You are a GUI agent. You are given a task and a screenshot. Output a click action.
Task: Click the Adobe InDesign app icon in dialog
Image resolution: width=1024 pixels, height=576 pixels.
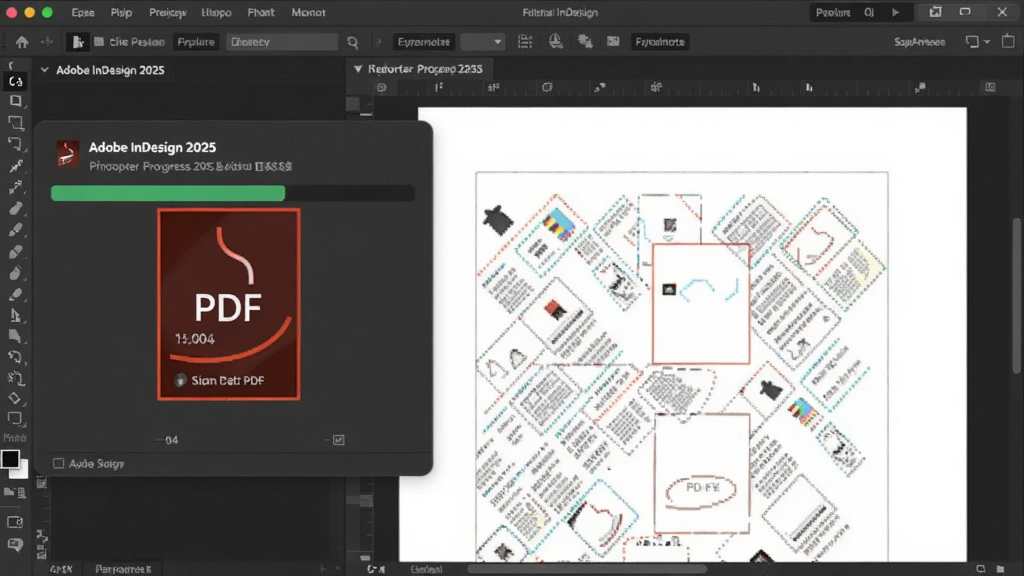click(x=67, y=155)
